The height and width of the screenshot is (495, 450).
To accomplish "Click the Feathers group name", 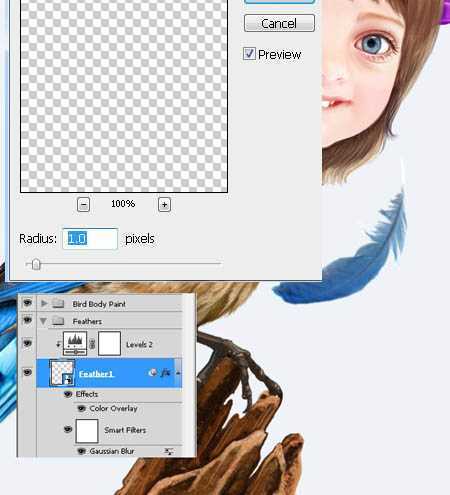I will [x=87, y=321].
